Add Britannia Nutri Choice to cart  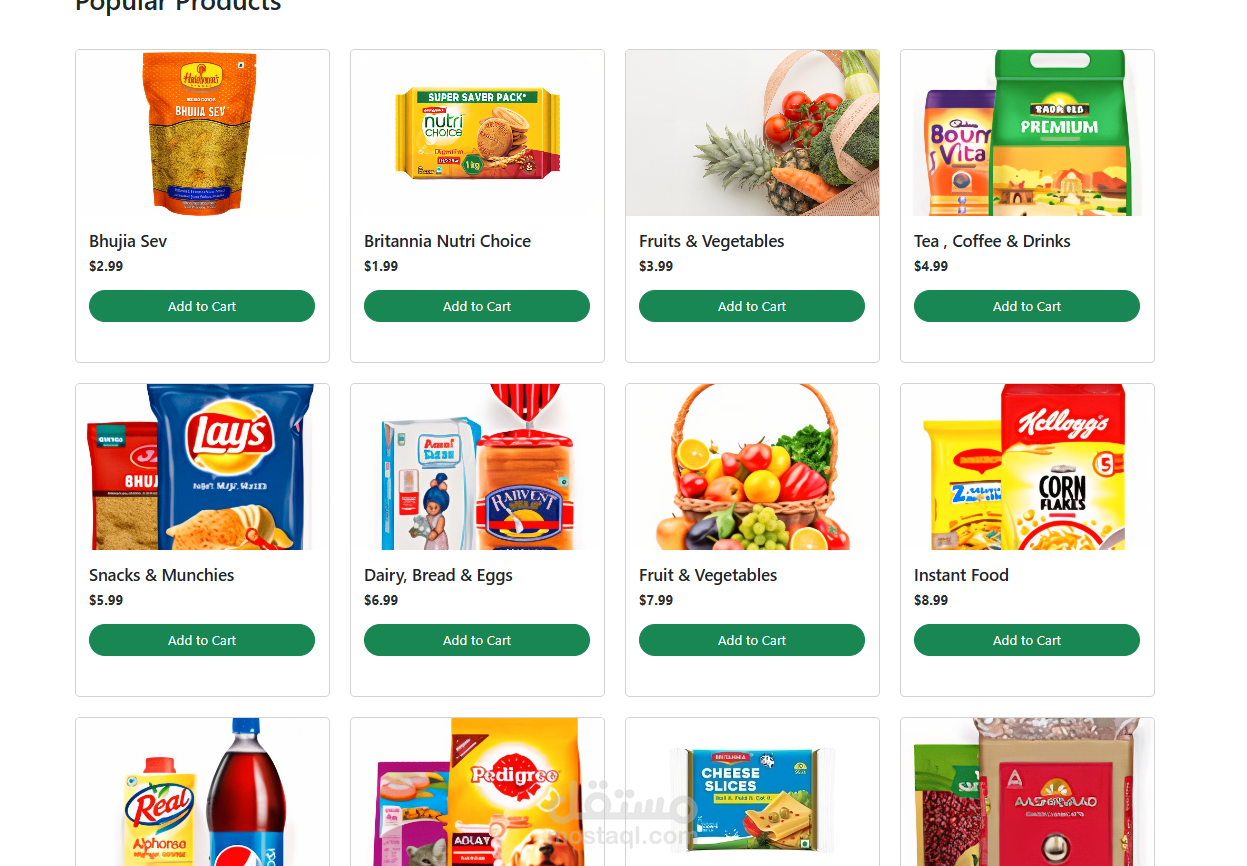click(x=477, y=306)
